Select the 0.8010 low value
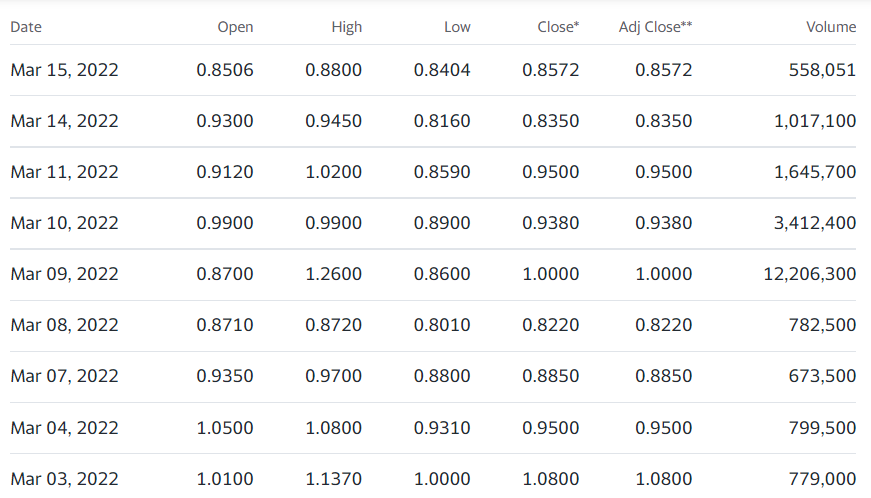This screenshot has width=871, height=498. 442,325
